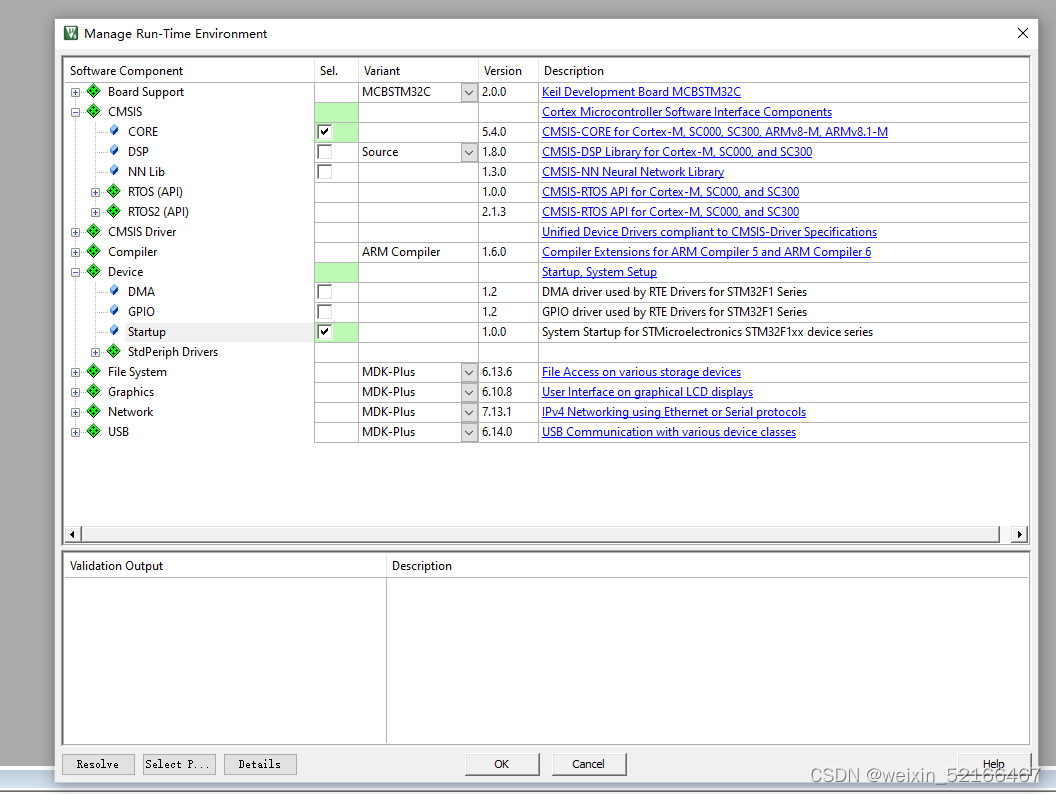Click the CORE blue component icon

tap(114, 131)
